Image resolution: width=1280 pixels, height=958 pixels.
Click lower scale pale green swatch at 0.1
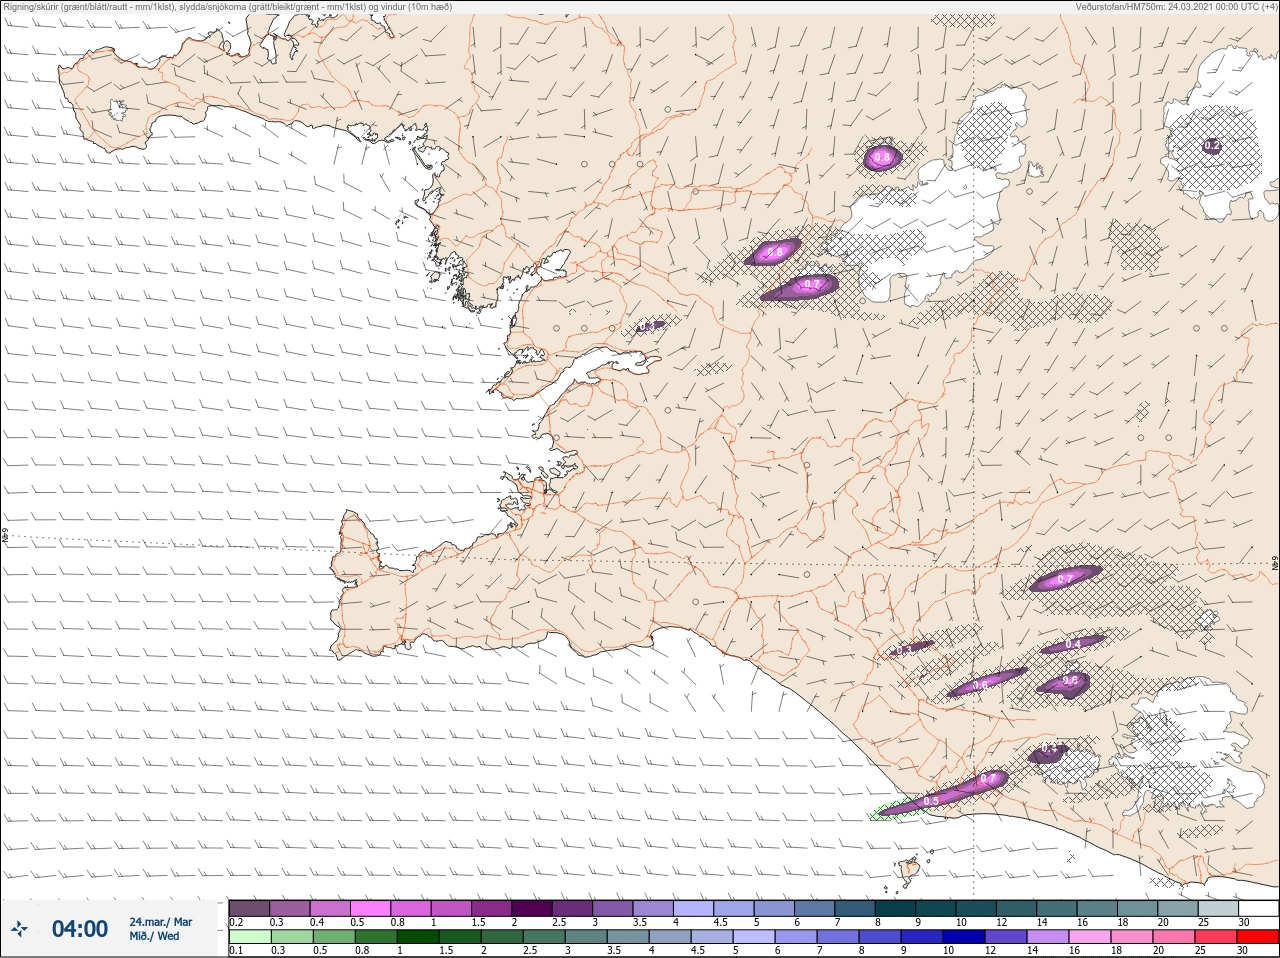coord(250,937)
